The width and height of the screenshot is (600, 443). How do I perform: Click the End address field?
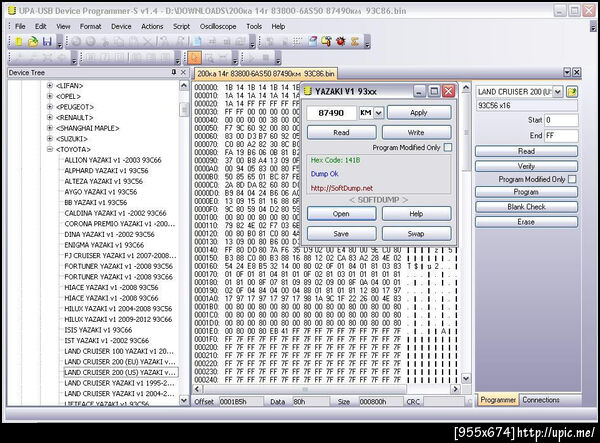click(561, 135)
